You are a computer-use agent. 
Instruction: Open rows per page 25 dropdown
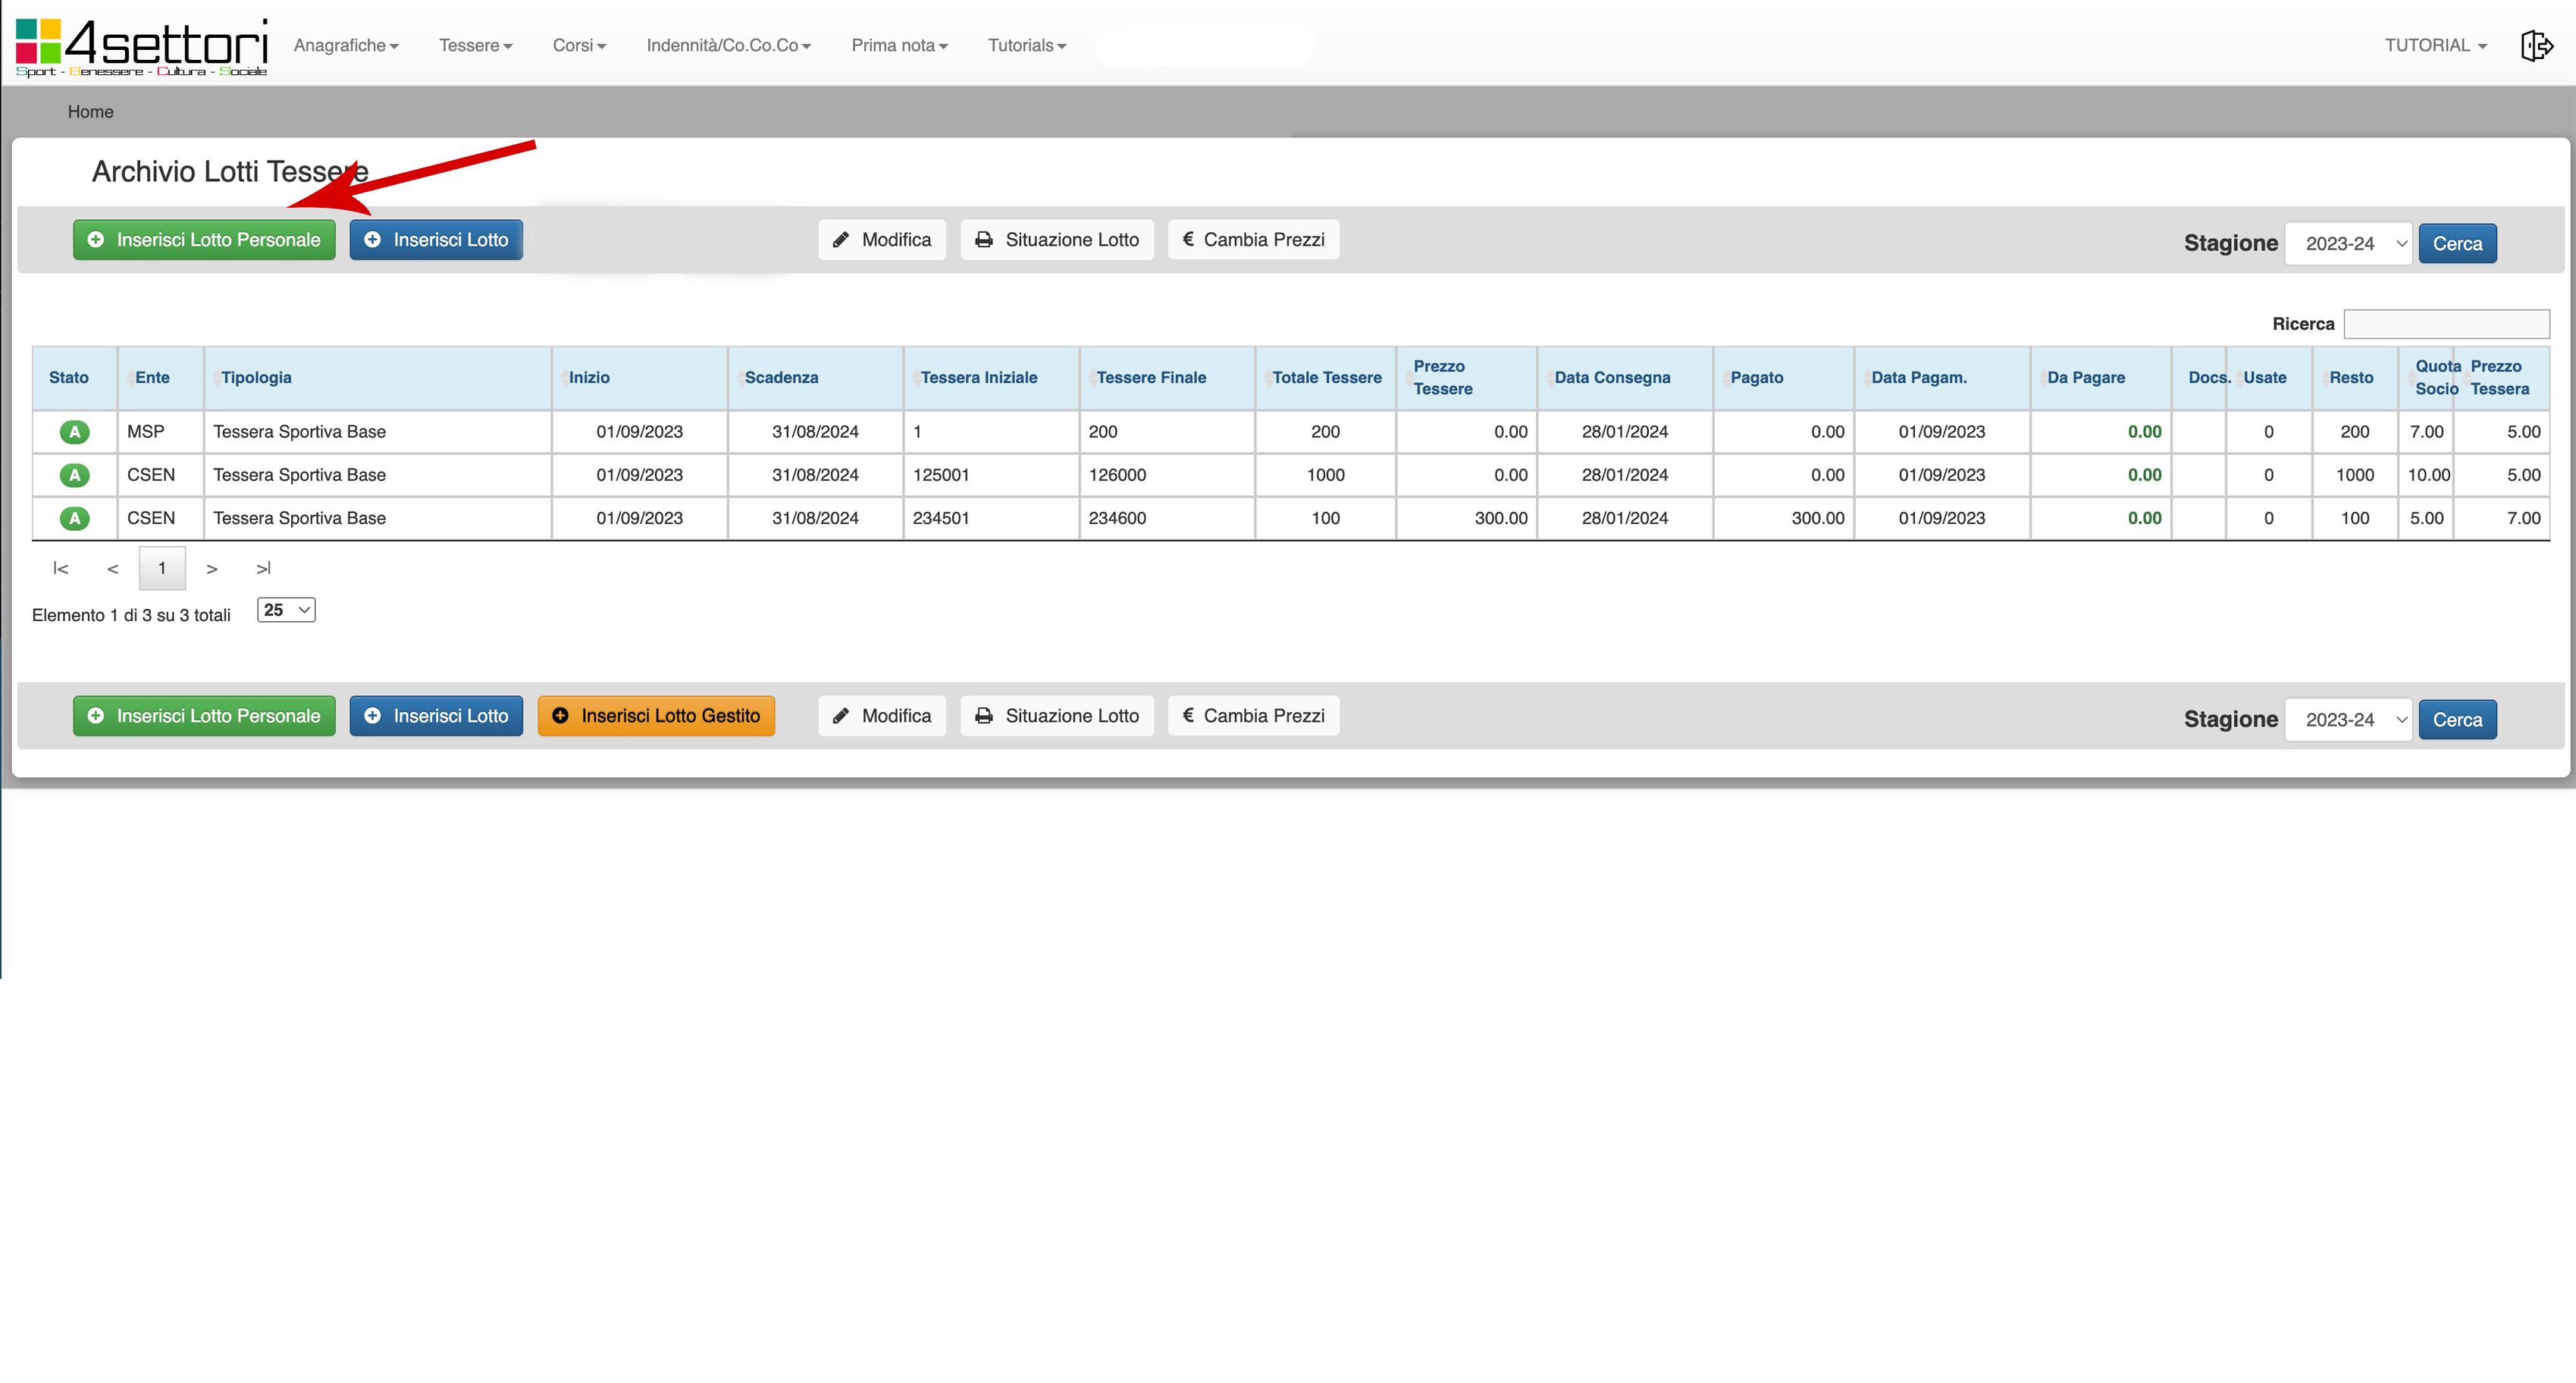tap(286, 610)
